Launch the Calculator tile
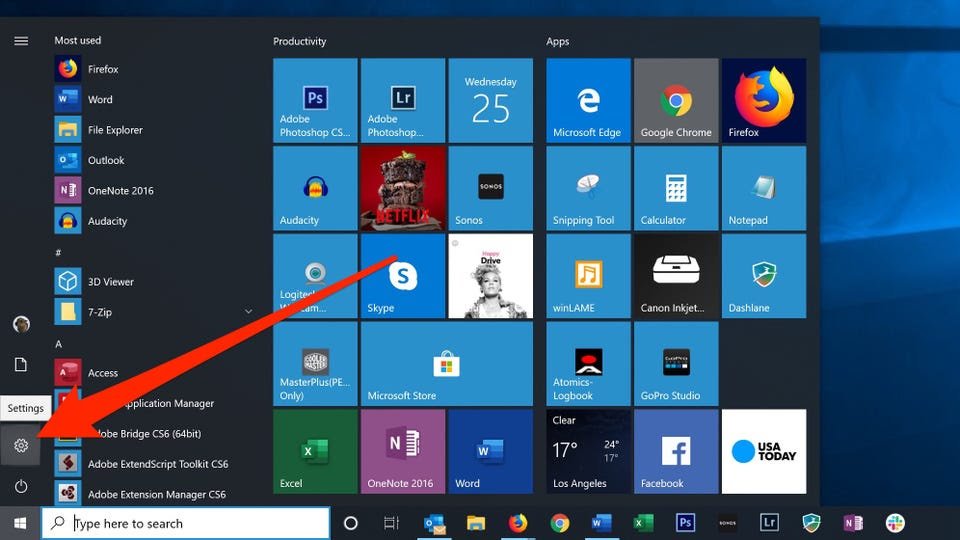The height and width of the screenshot is (540, 960). 676,188
